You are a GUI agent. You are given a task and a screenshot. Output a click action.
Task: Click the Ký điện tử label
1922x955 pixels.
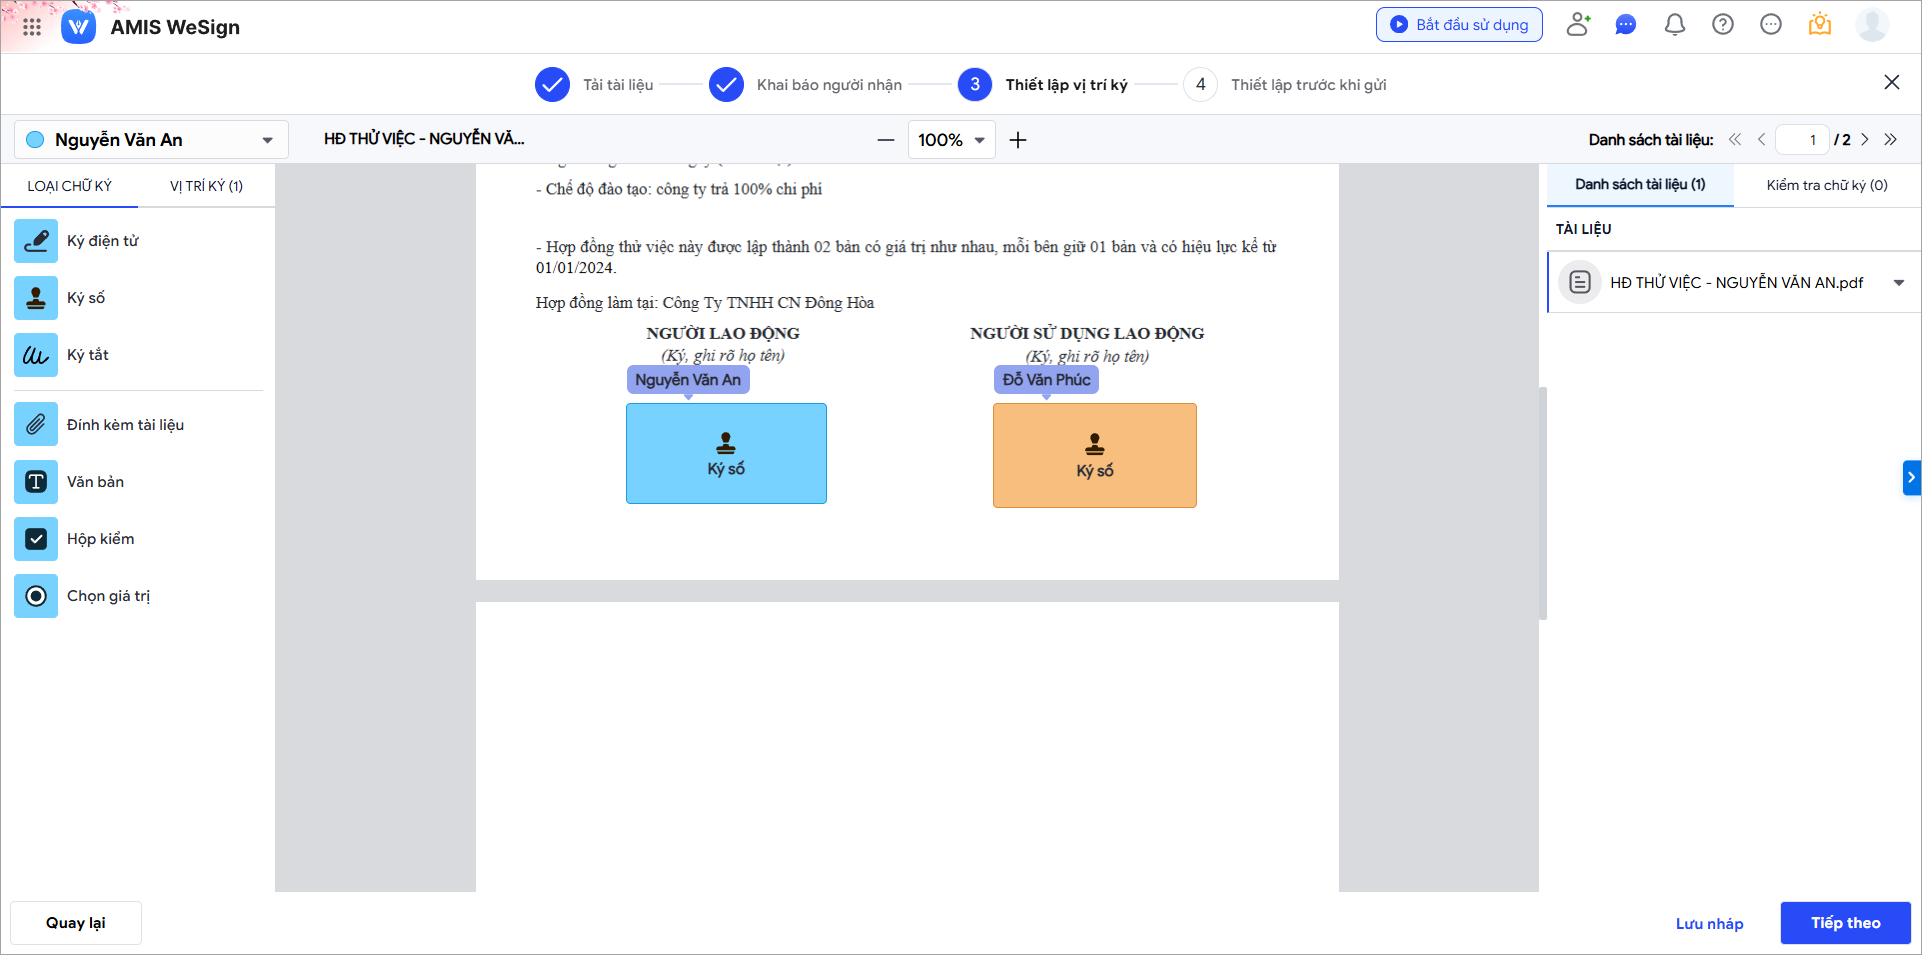(x=103, y=241)
